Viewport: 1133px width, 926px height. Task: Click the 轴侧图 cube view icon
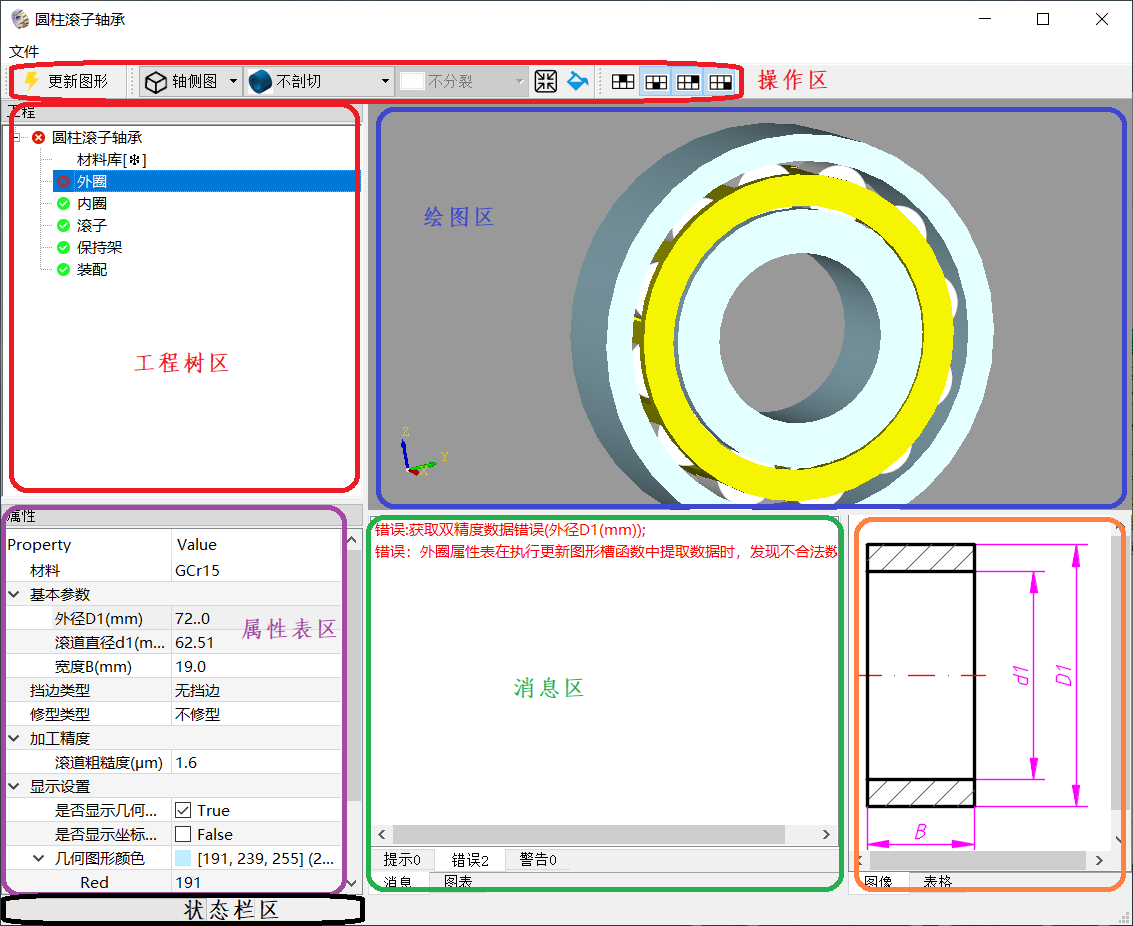(156, 82)
